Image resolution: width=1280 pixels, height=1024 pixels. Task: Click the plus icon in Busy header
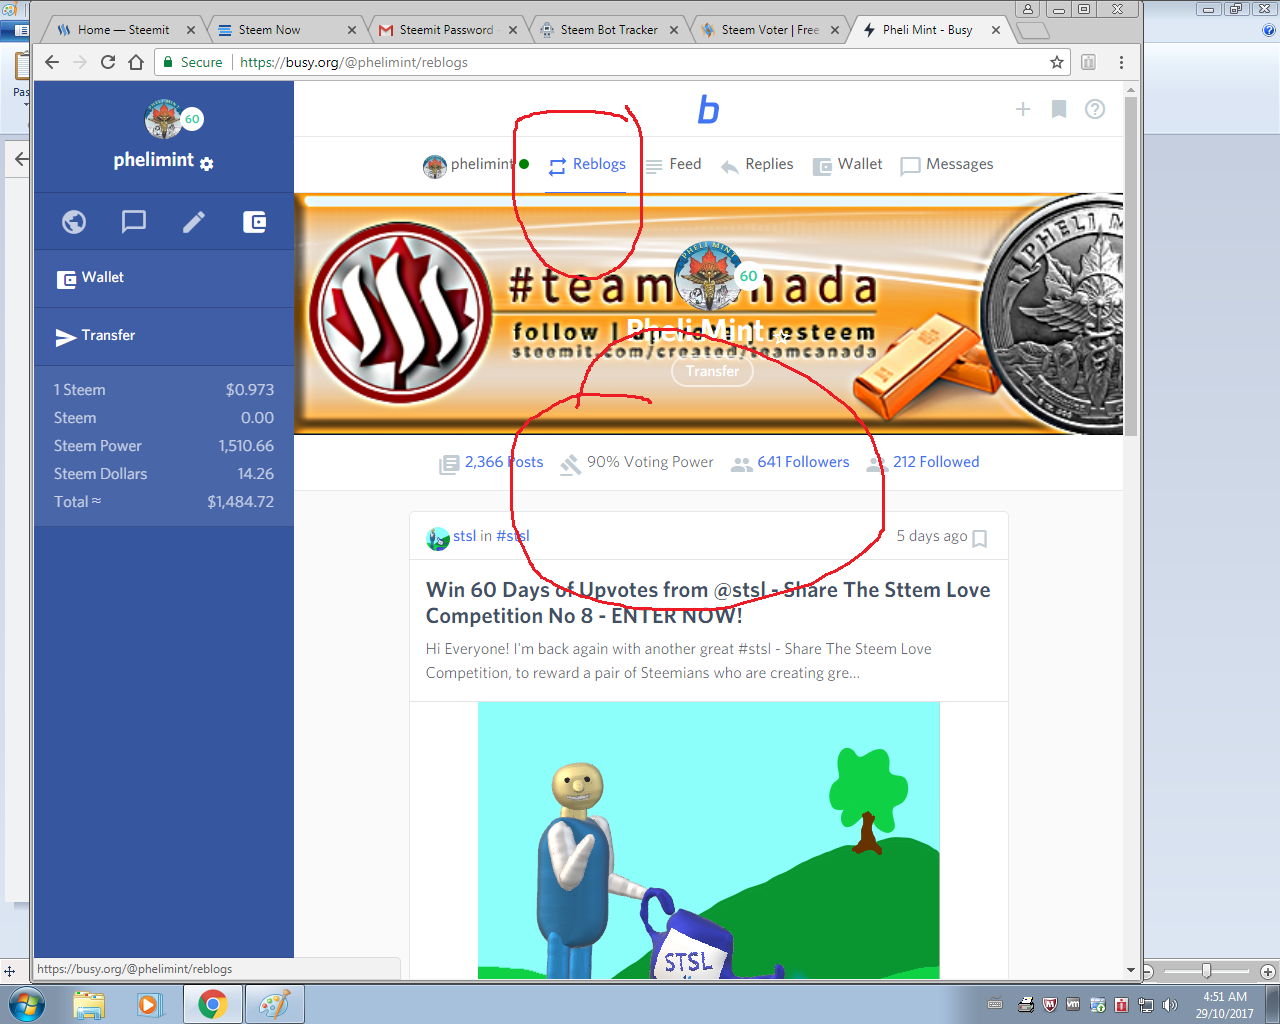[x=1023, y=109]
